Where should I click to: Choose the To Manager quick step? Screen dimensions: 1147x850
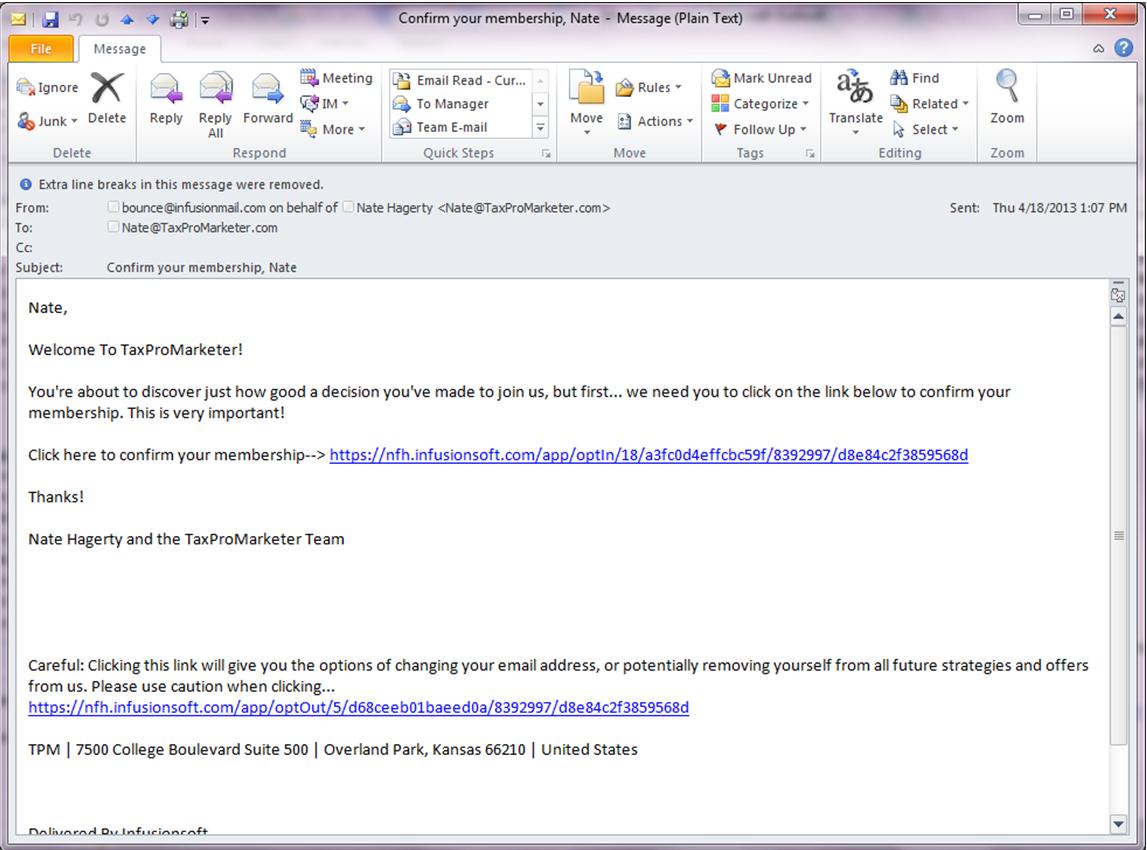tap(461, 104)
